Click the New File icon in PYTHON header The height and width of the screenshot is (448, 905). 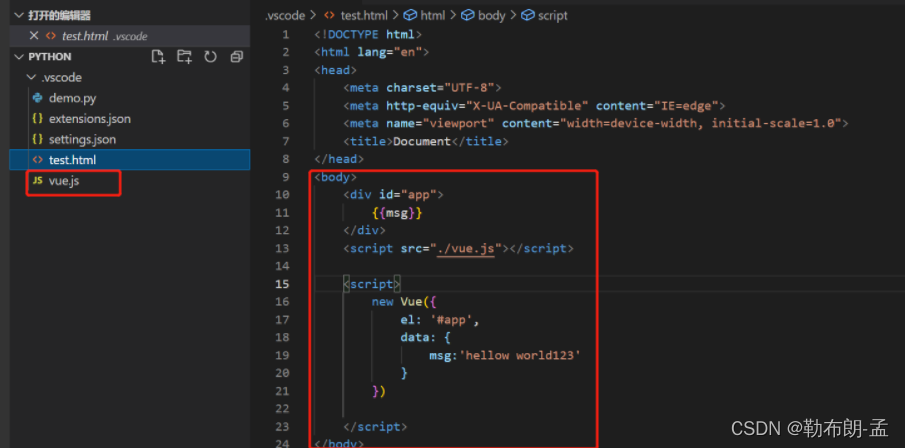pyautogui.click(x=158, y=57)
